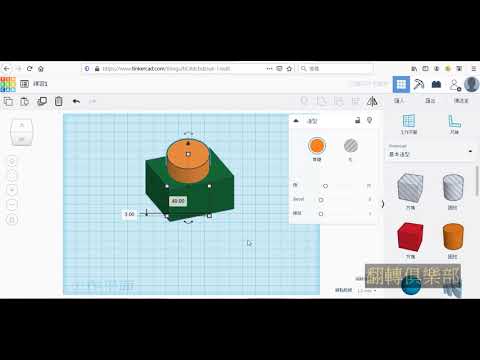This screenshot has height=360, width=480.
Task: Select the red box shape
Action: pos(410,237)
